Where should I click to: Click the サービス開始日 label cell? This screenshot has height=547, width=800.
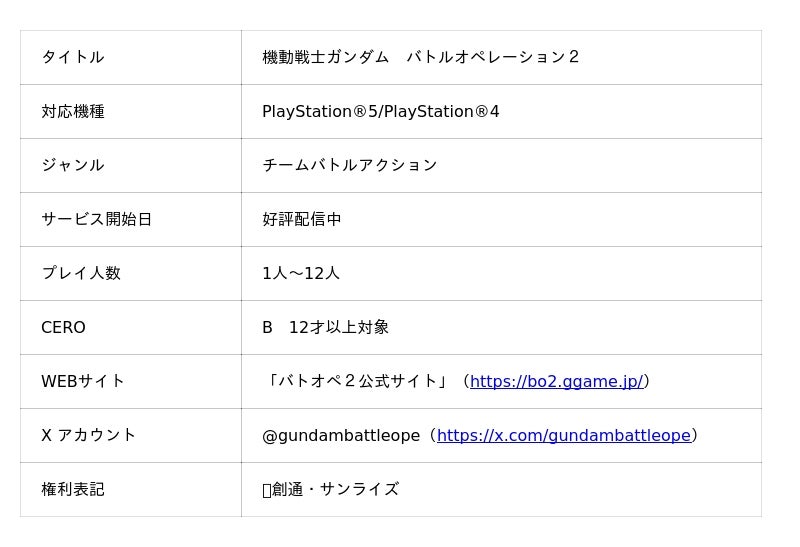click(96, 219)
